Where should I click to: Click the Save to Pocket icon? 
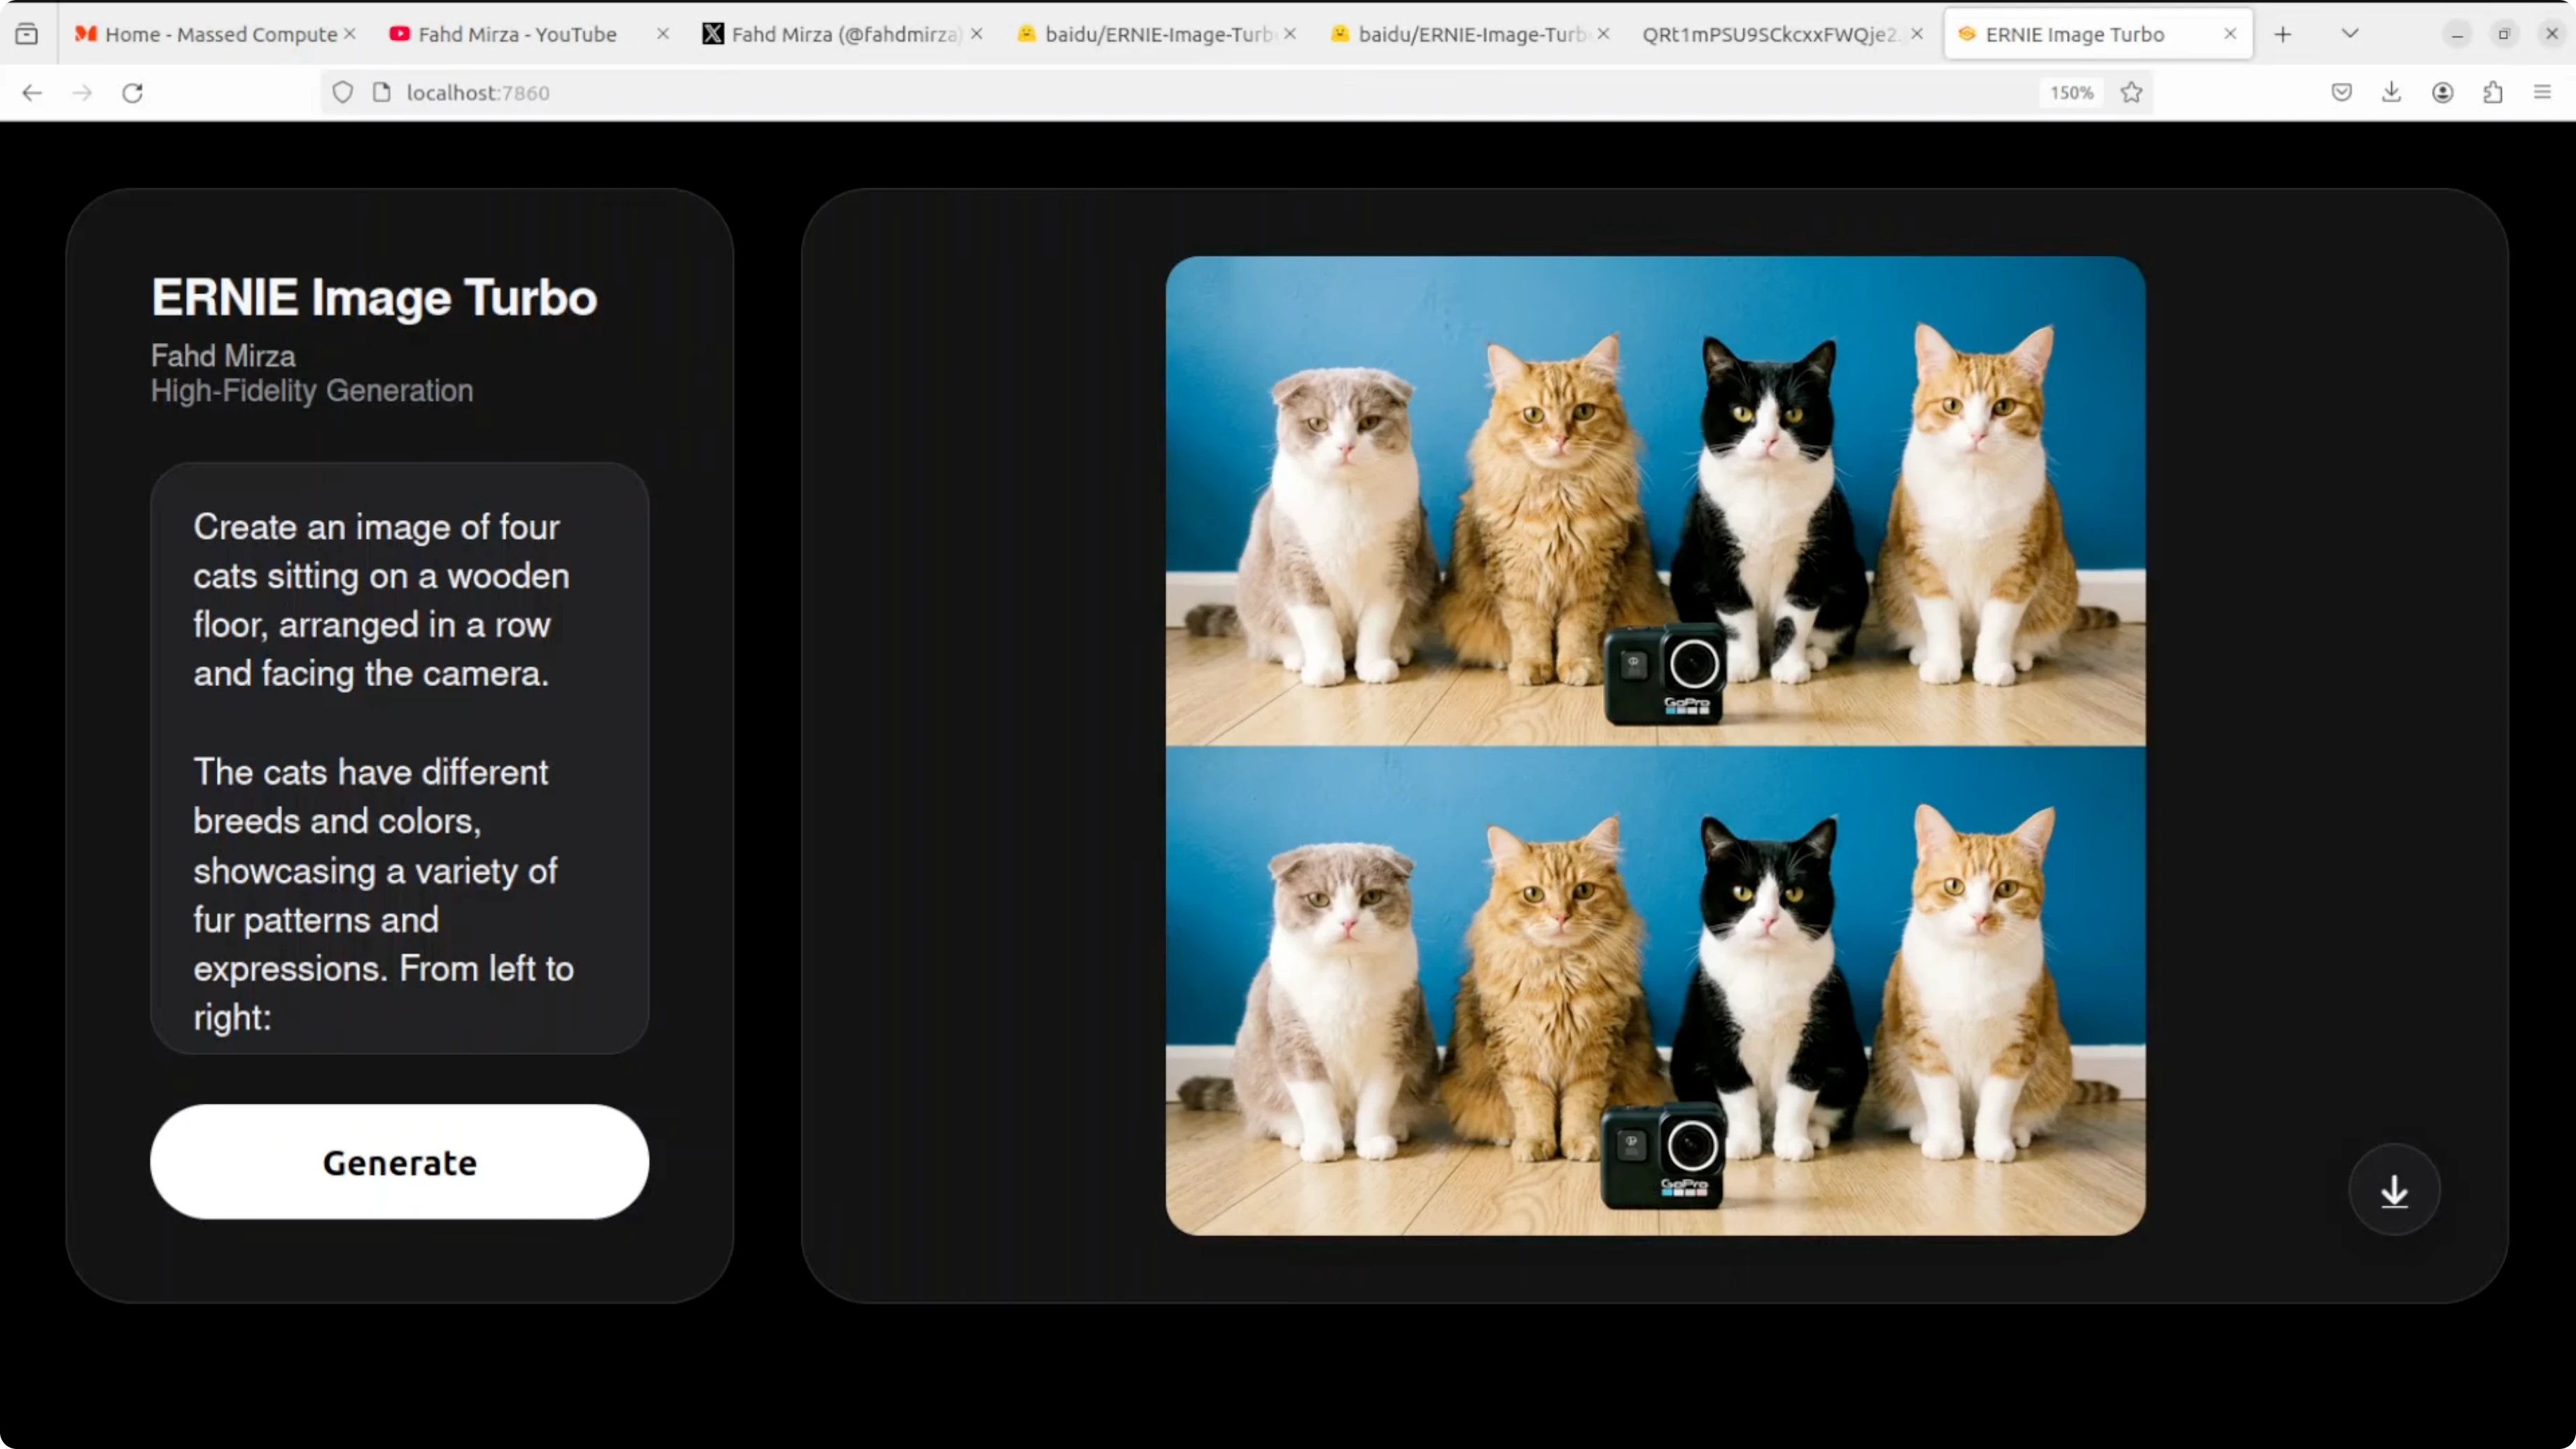click(2341, 93)
